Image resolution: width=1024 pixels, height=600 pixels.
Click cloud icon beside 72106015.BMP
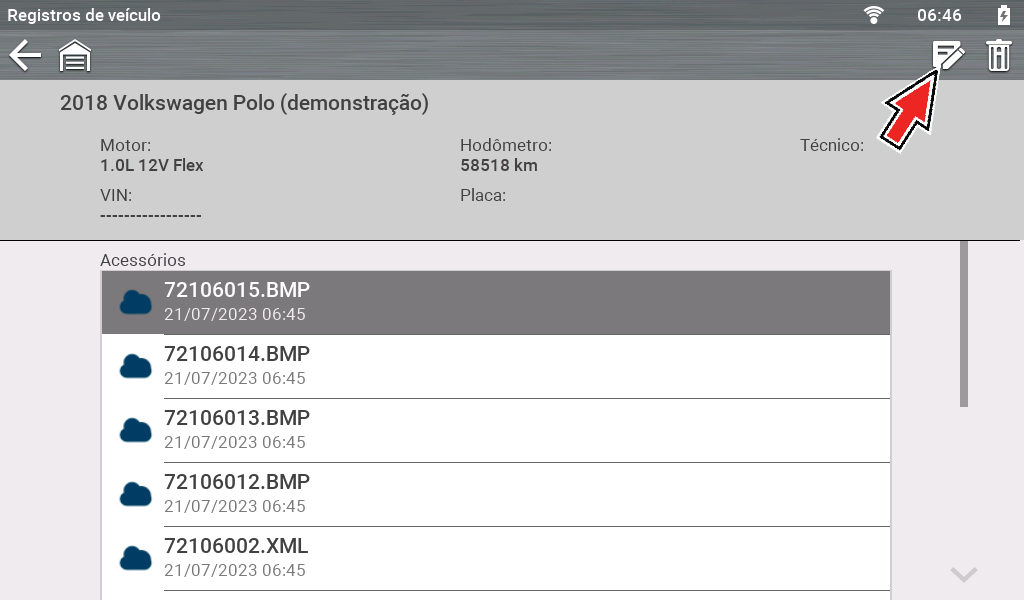(x=135, y=302)
